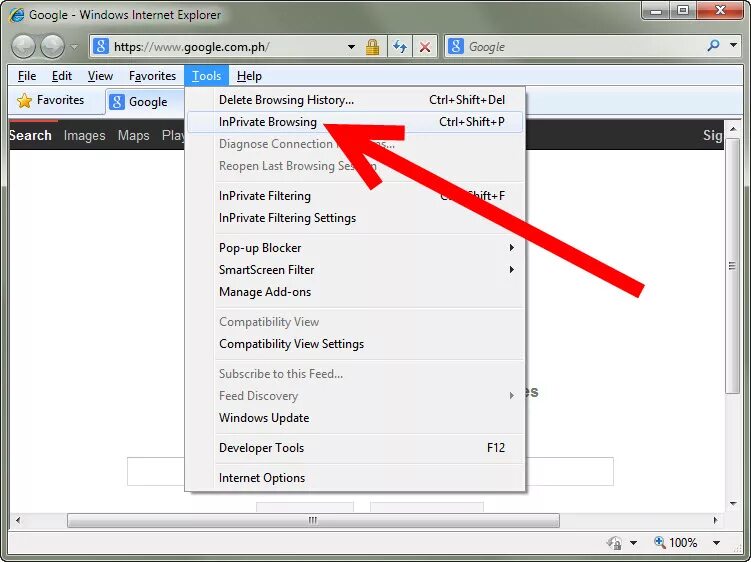Click the vertical scrollbar up arrow
Viewport: 751px width, 562px height.
coord(733,129)
